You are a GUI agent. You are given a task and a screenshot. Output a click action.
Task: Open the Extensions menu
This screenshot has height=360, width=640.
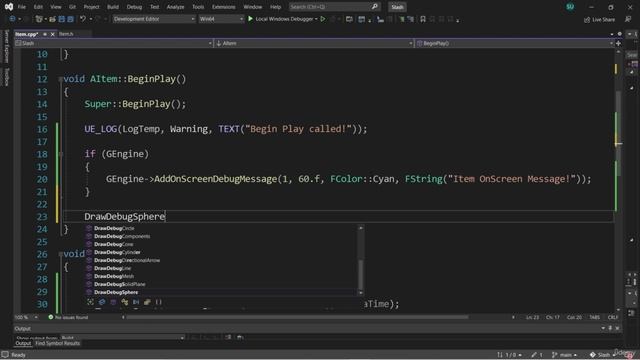pyautogui.click(x=223, y=7)
